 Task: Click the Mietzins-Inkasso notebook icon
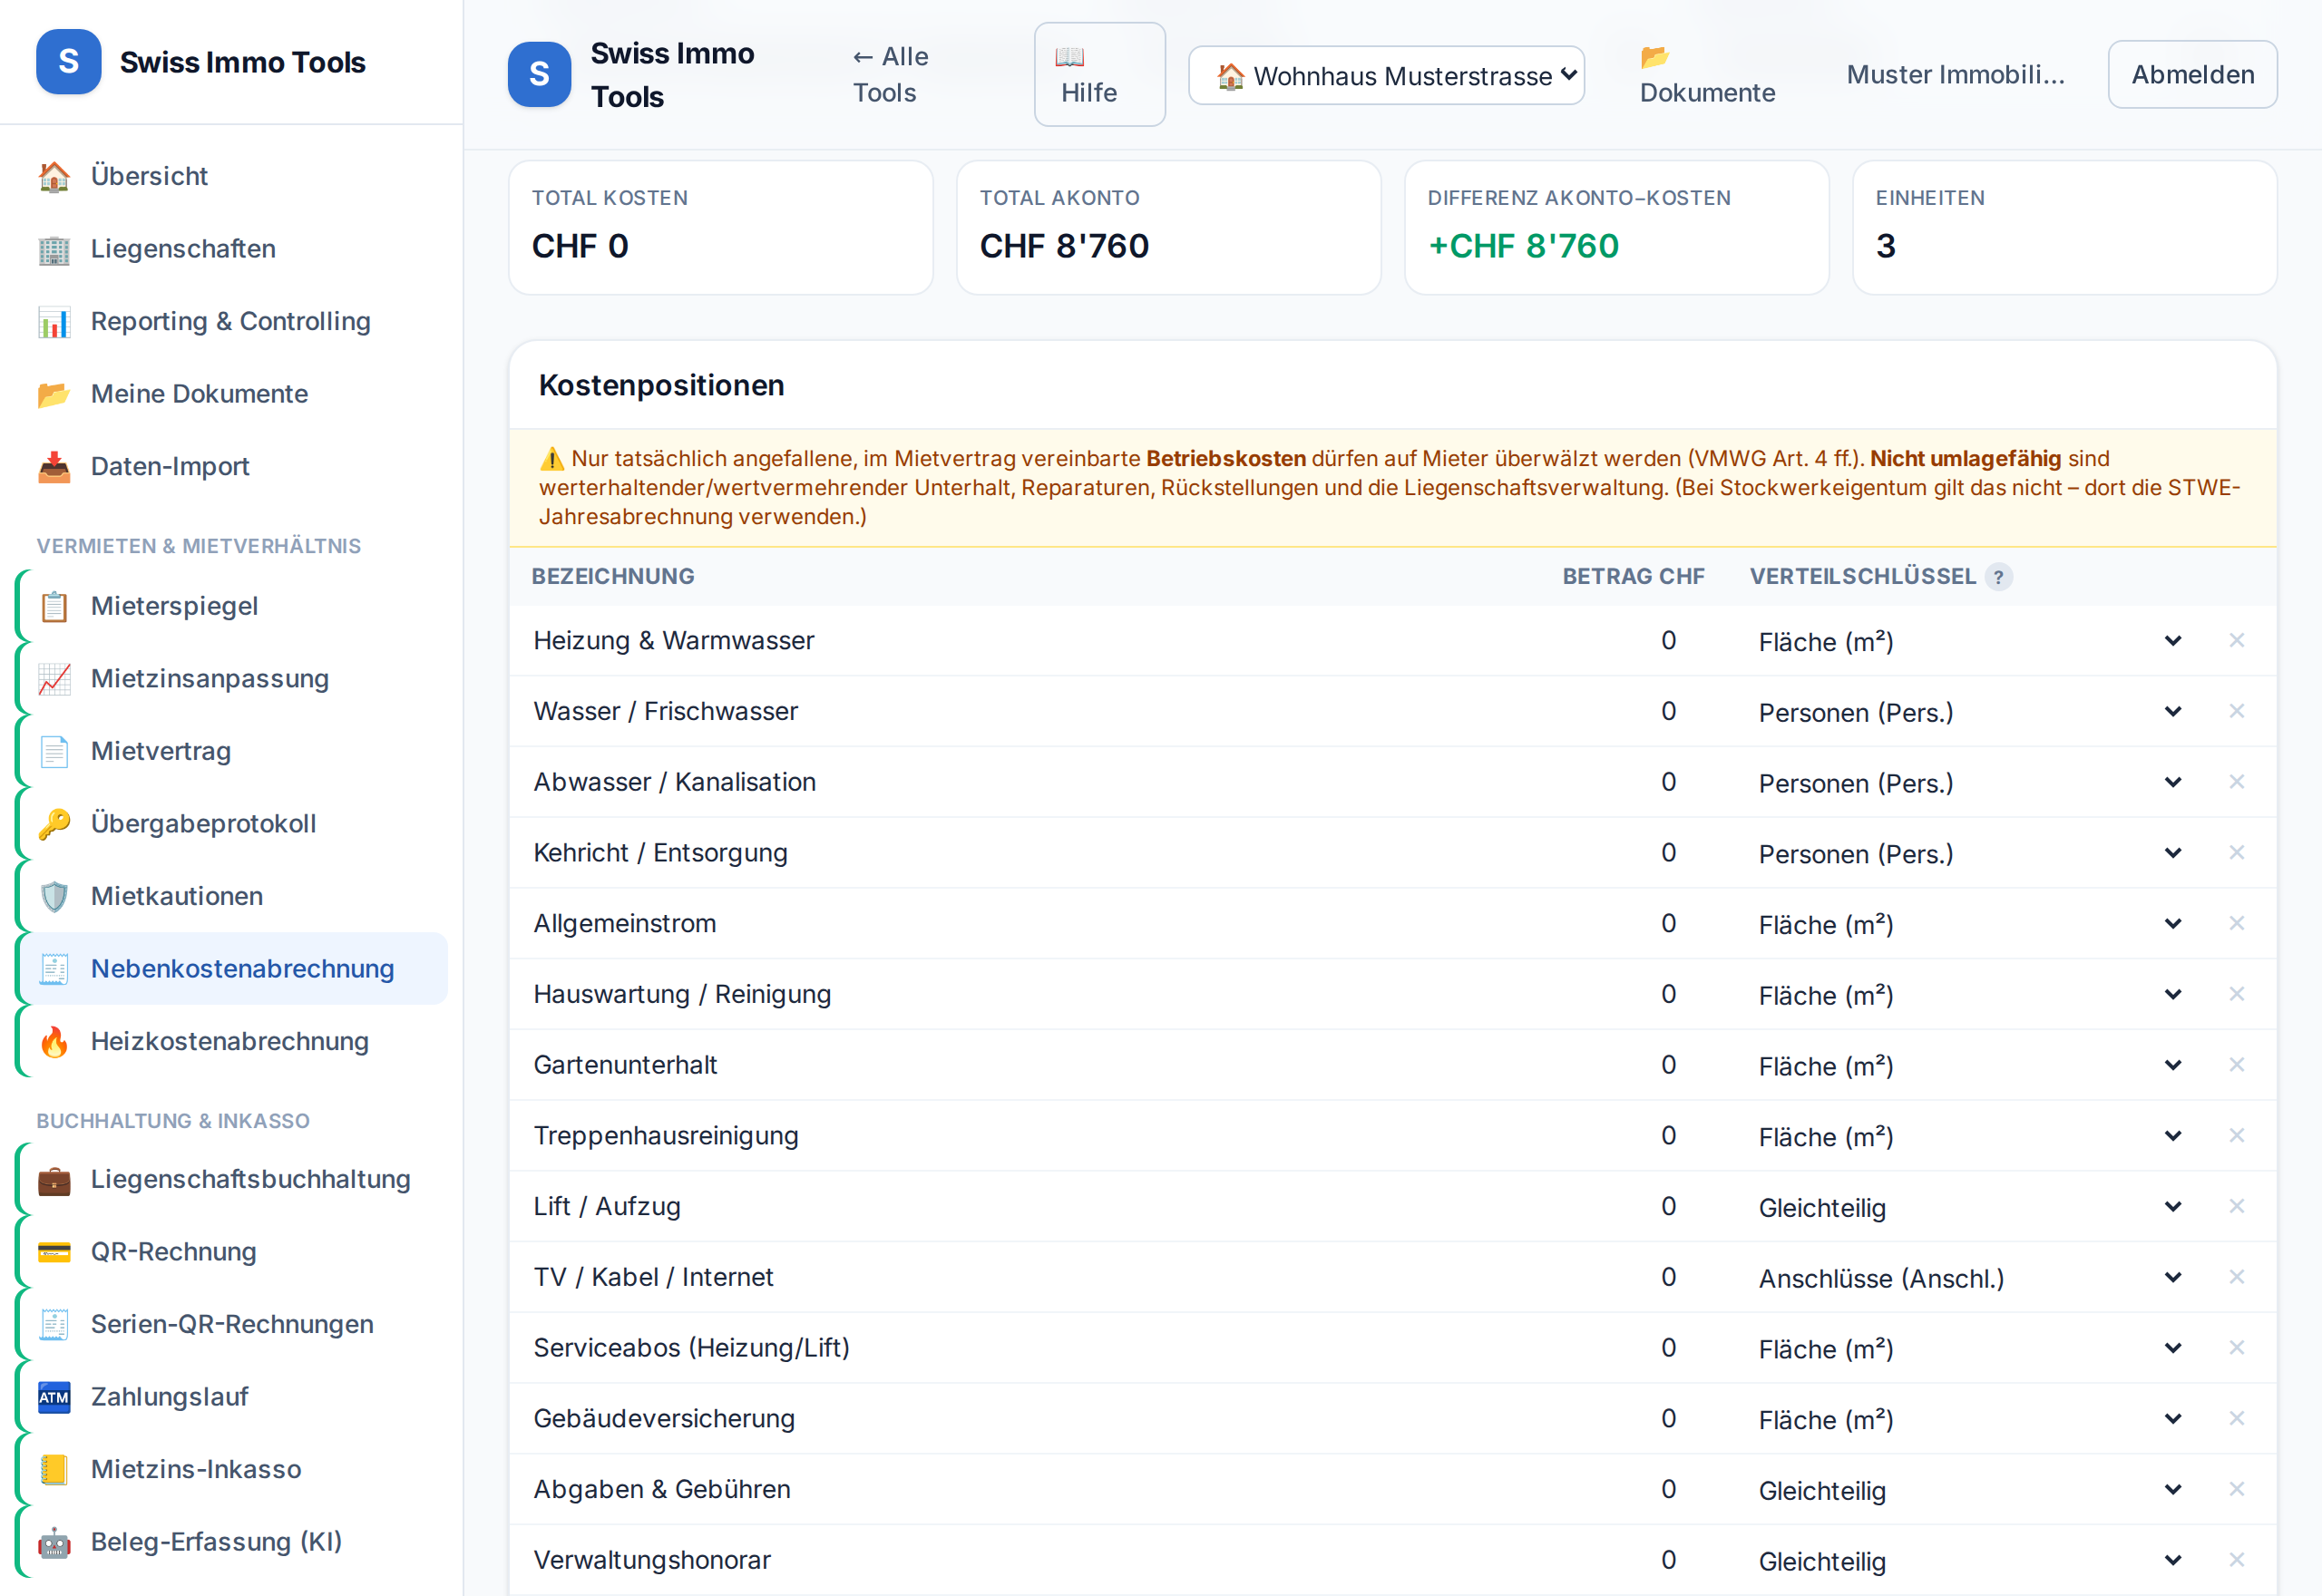54,1469
